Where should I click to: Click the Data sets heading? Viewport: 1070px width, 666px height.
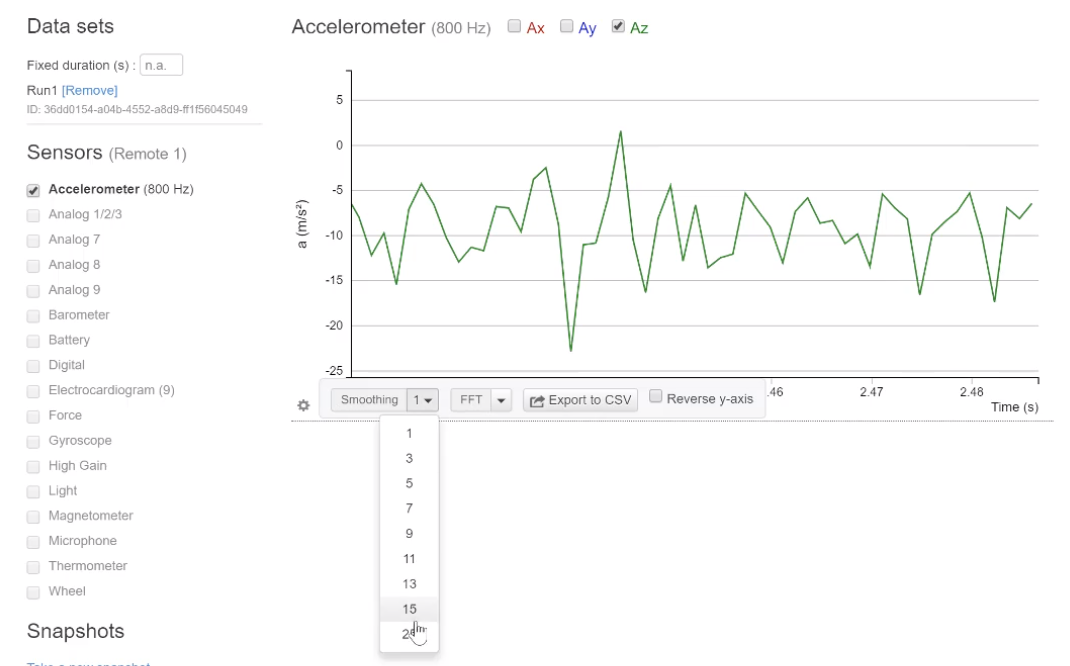pyautogui.click(x=70, y=26)
